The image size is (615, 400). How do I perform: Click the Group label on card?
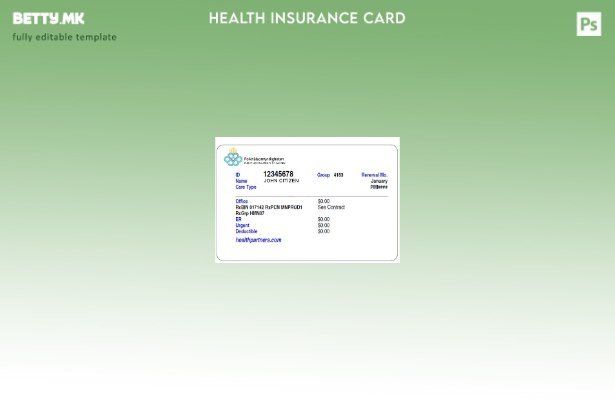tap(323, 175)
